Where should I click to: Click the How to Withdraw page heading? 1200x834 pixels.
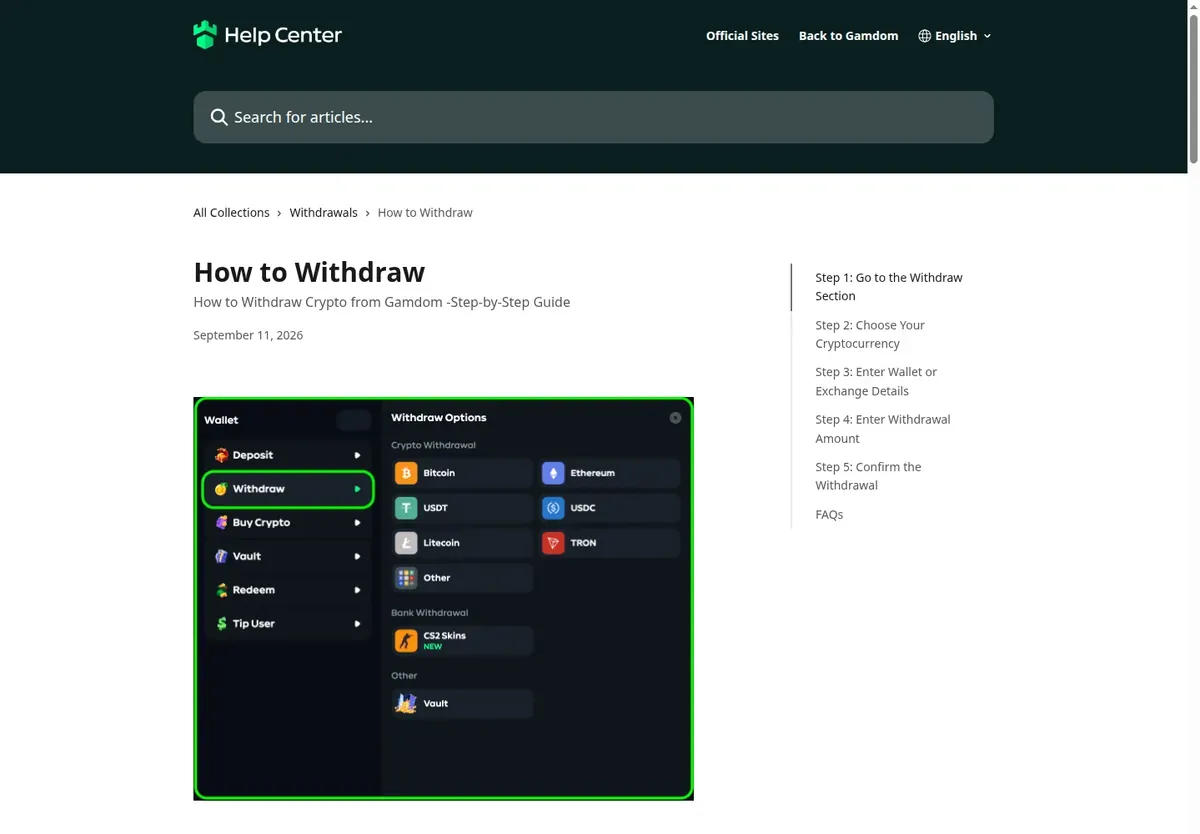coord(309,272)
